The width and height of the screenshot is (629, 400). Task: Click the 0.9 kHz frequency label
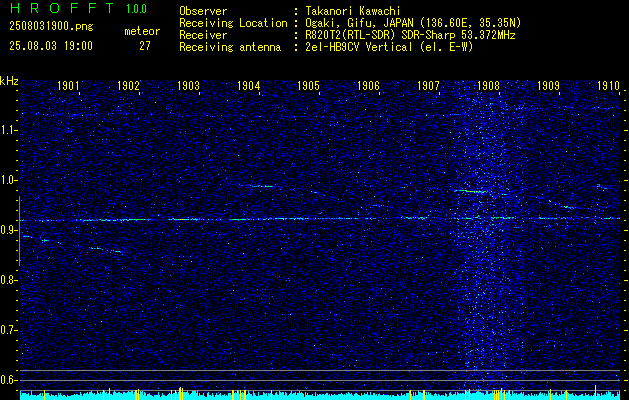8,230
